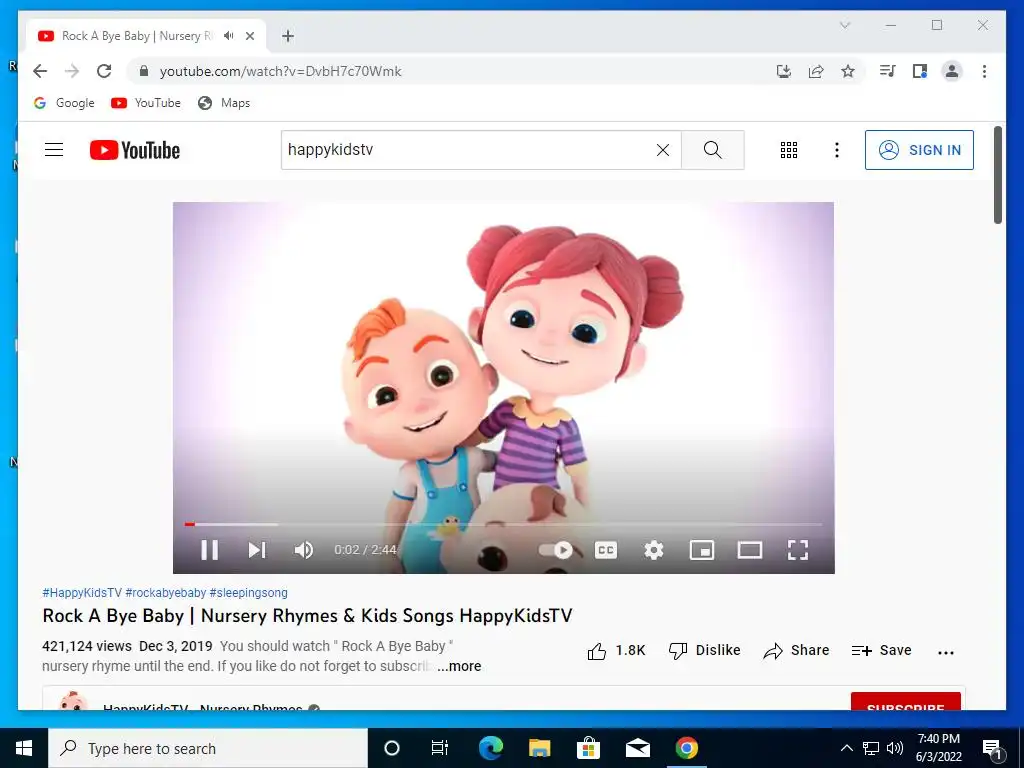The width and height of the screenshot is (1024, 768).
Task: Open Task View on taskbar
Action: click(x=440, y=748)
